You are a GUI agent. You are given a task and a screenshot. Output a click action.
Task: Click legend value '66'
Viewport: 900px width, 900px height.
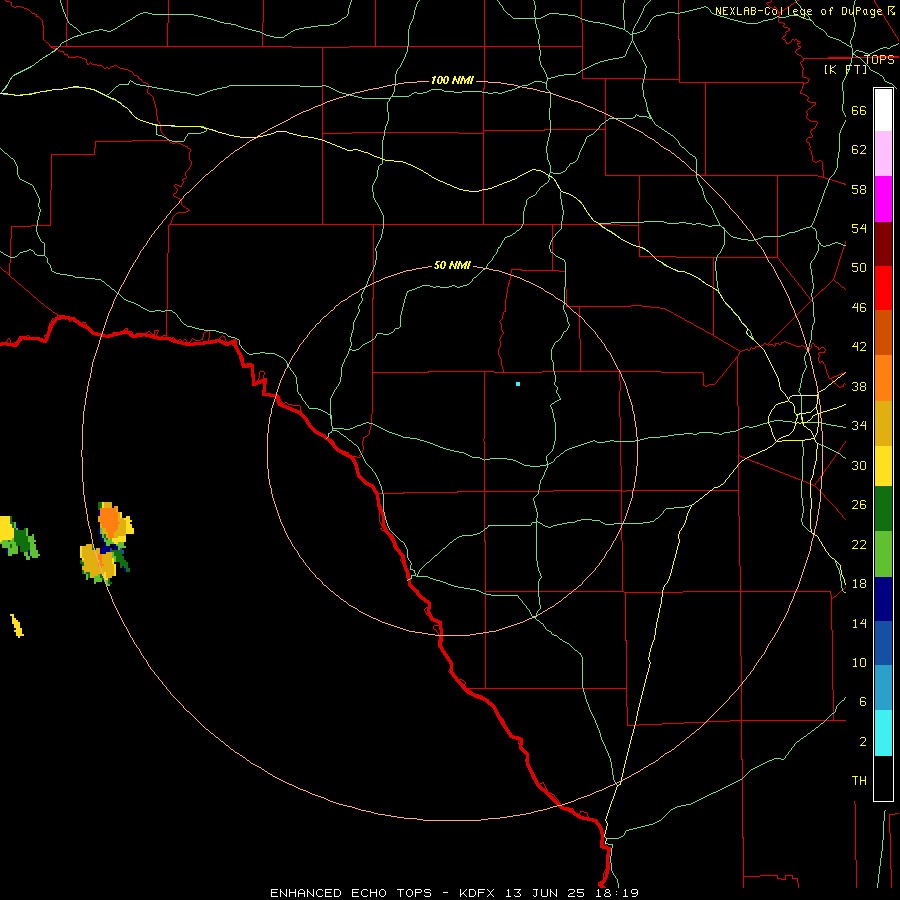859,110
